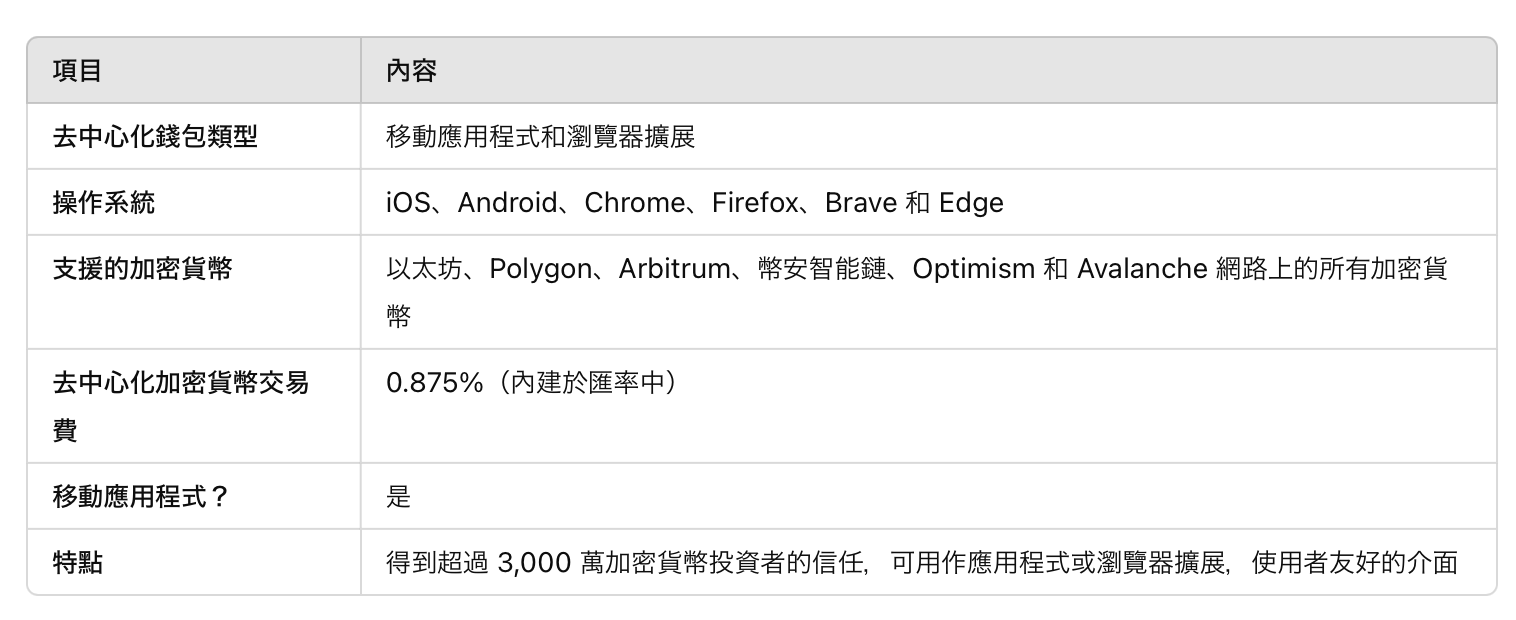The width and height of the screenshot is (1516, 620).
Task: Click the word Chrome in the table
Action: (x=634, y=203)
